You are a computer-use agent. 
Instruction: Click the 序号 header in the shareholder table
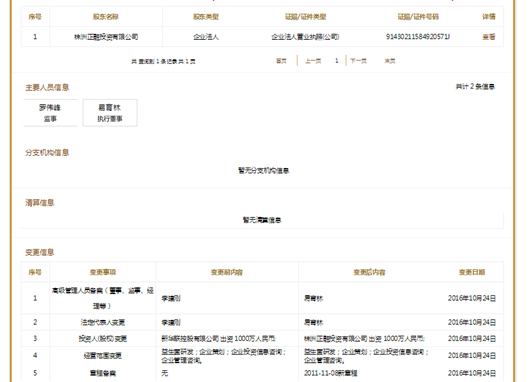35,17
